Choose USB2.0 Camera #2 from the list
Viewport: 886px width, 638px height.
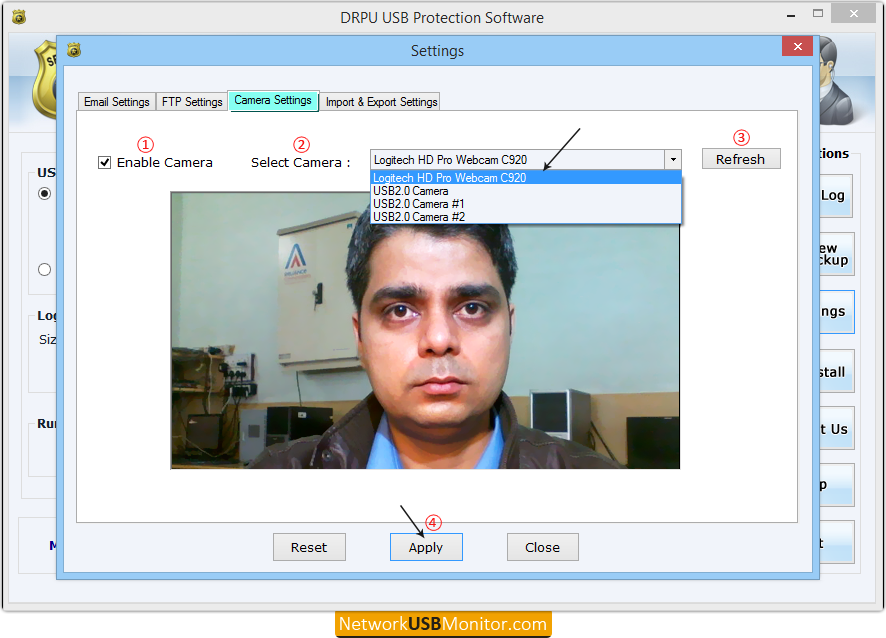[525, 217]
